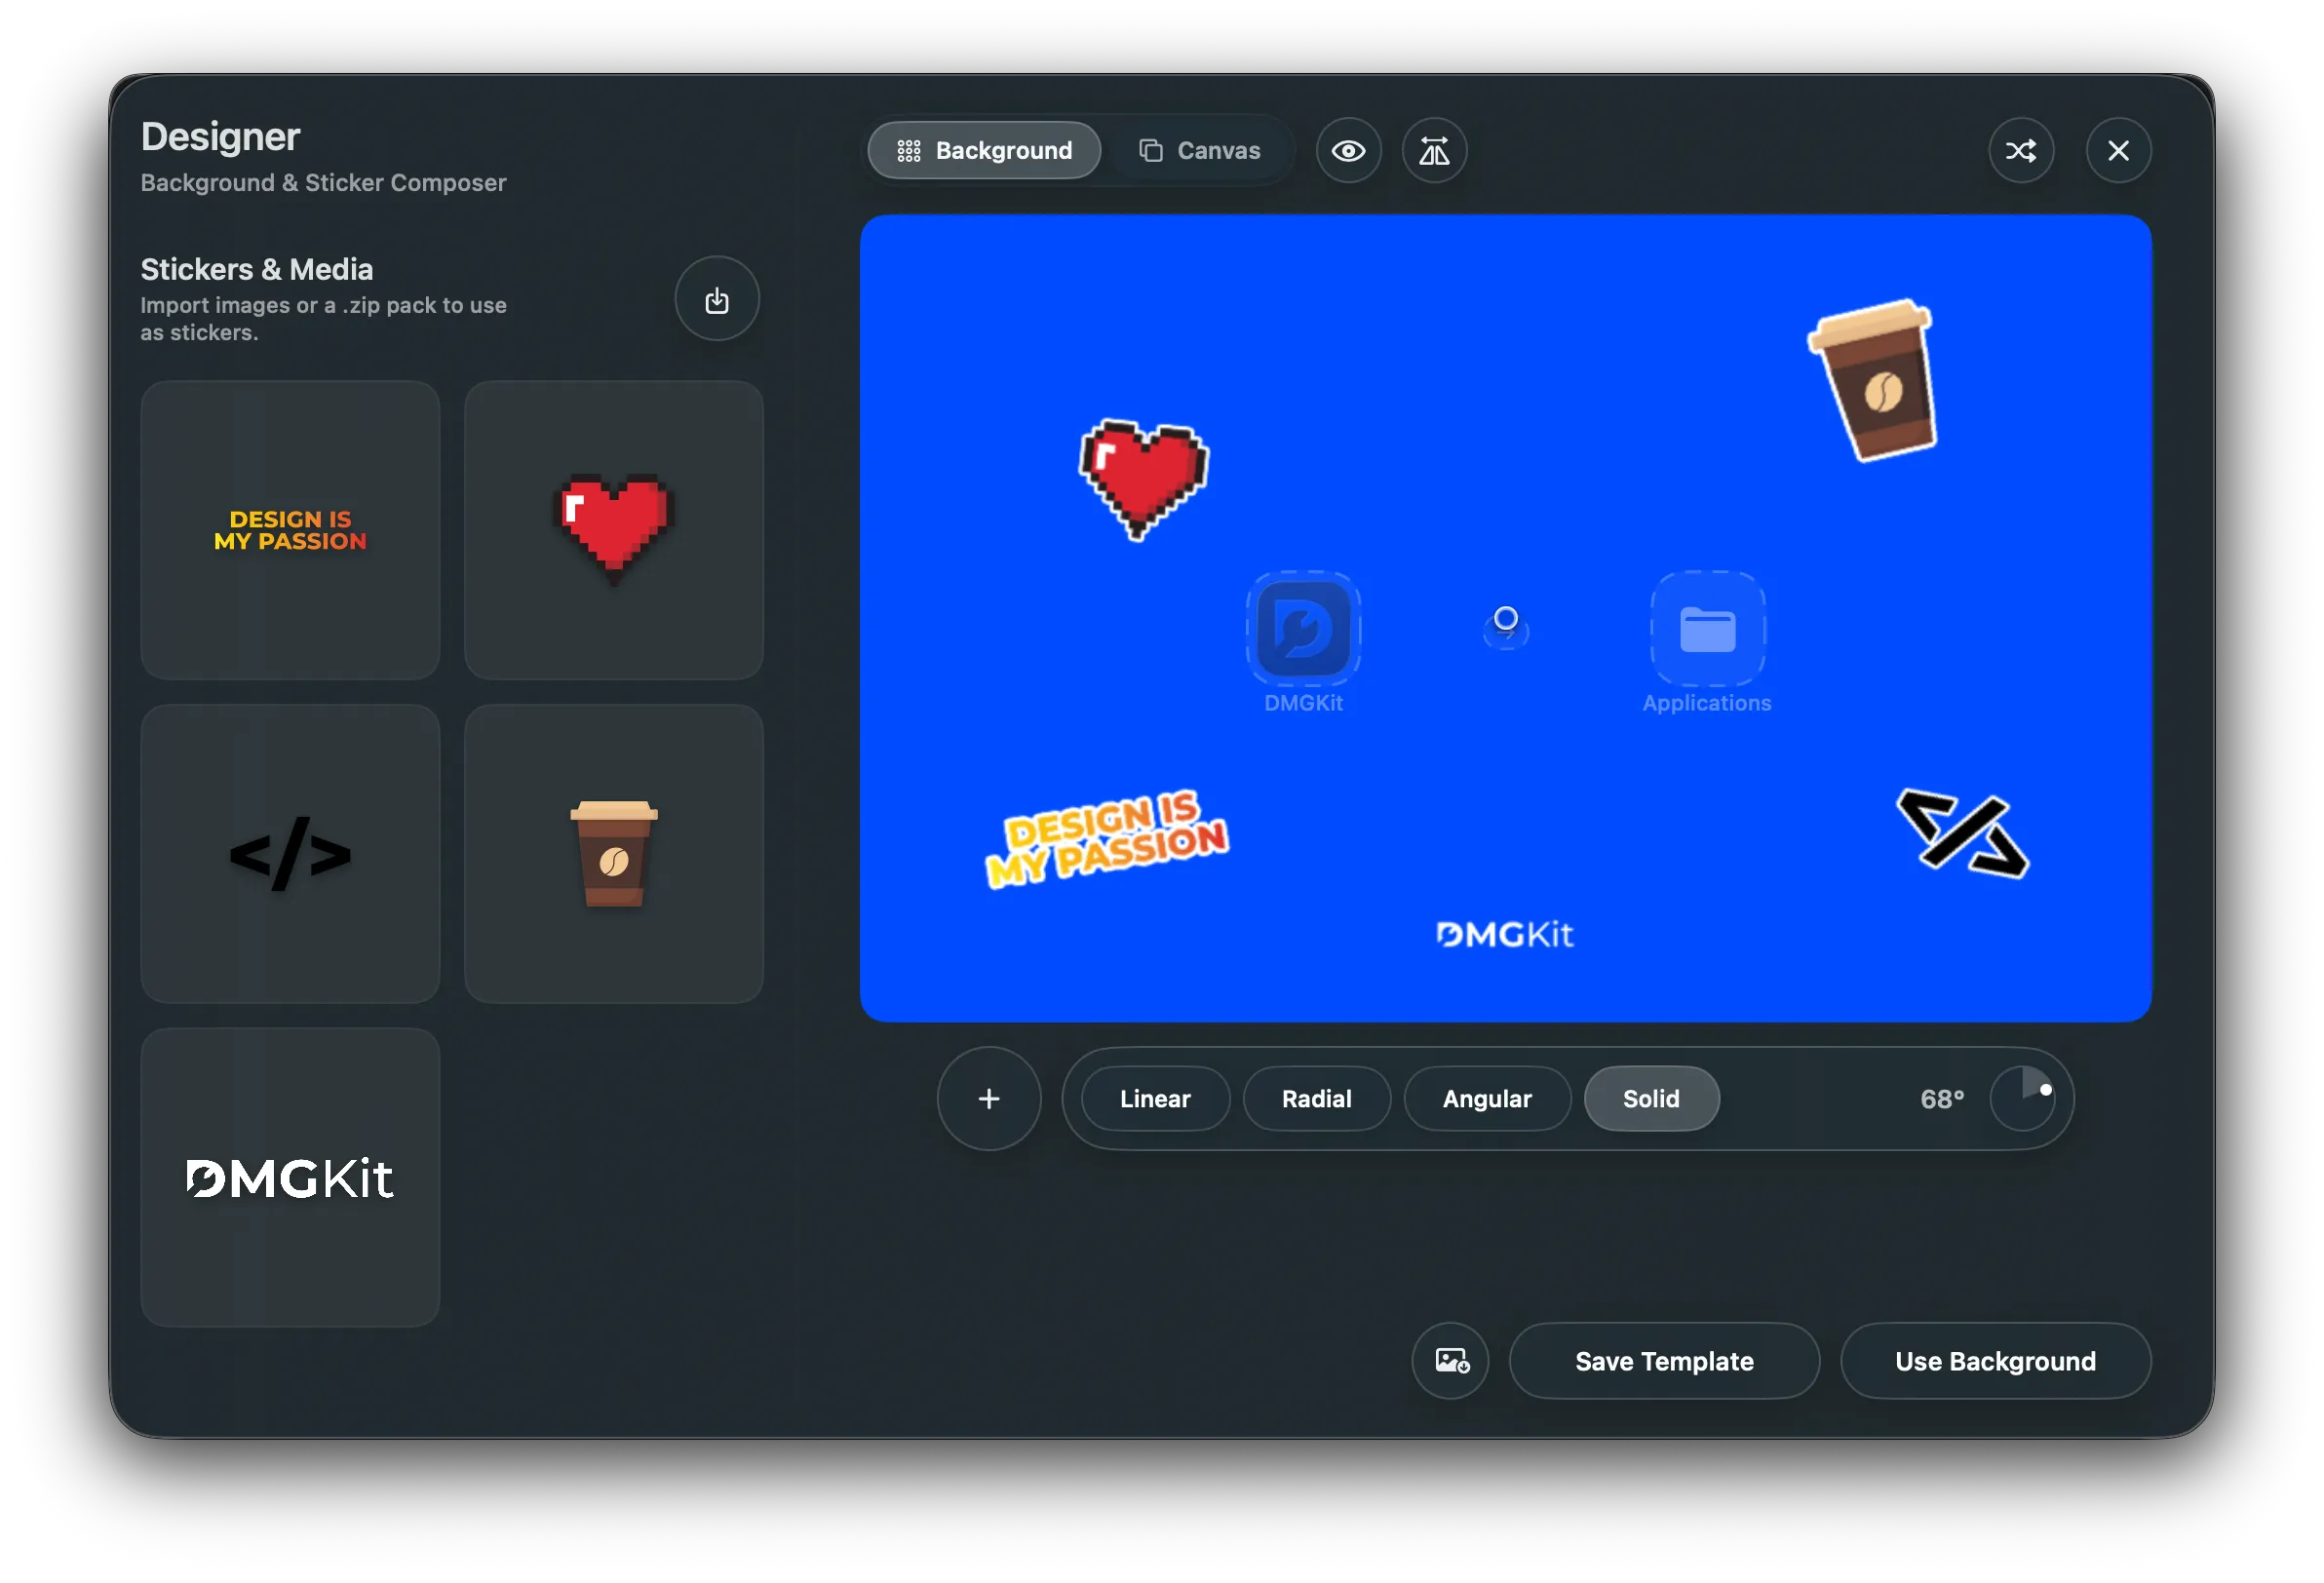Click the DMGKit app icon placeholder
This screenshot has height=1583, width=2324.
(1303, 629)
